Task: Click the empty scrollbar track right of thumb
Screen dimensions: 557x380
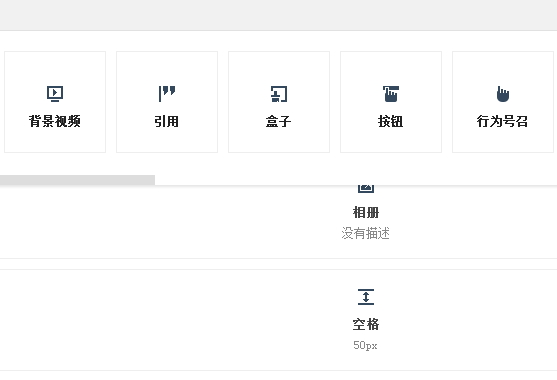Action: tap(355, 180)
